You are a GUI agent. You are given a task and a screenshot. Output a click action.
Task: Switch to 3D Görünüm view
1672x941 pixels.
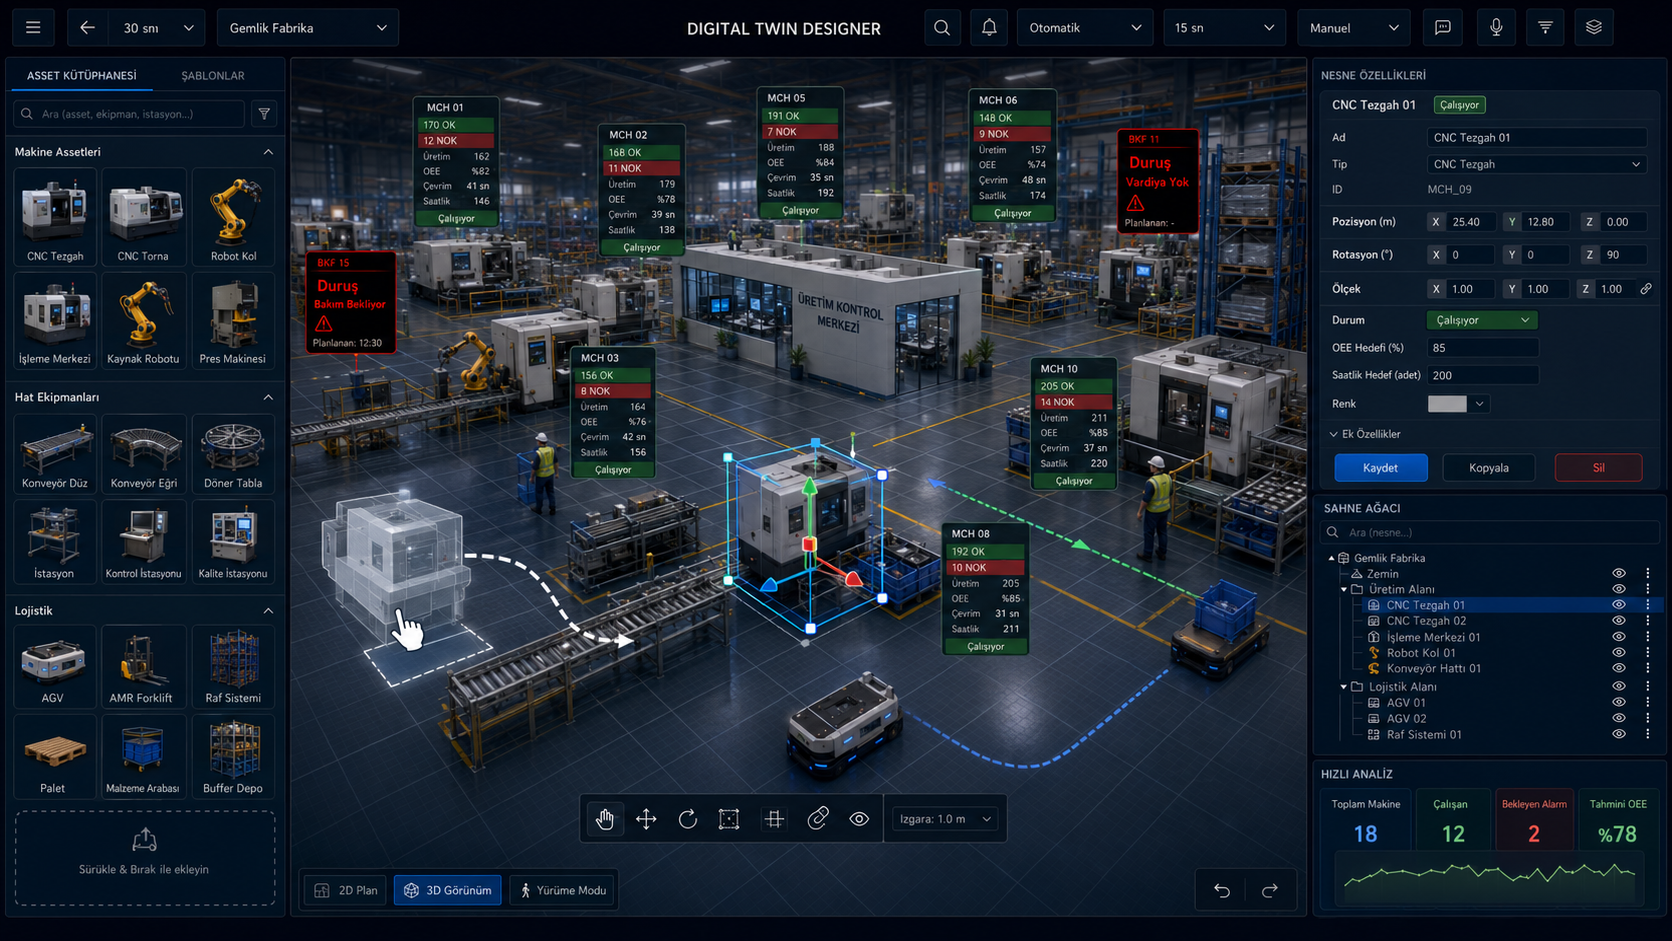[448, 890]
